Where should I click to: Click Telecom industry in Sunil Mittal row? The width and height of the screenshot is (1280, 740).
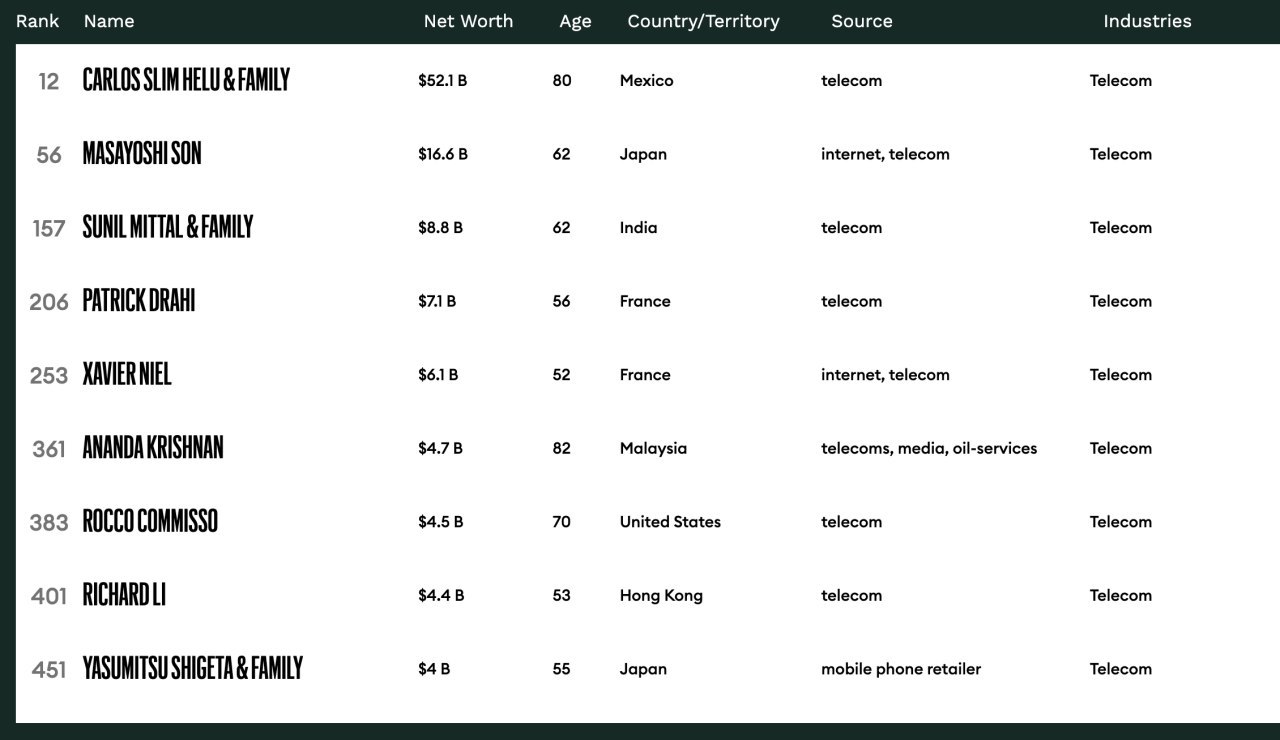[1121, 227]
